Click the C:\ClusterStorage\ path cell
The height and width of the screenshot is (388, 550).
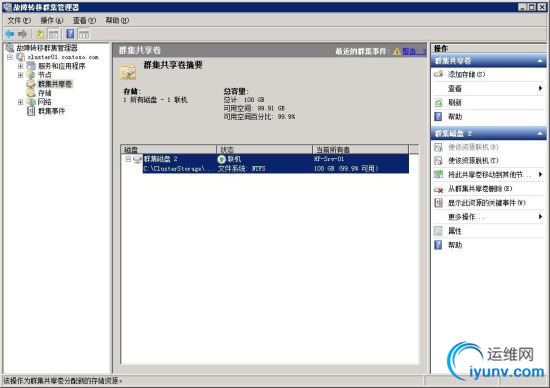coord(178,168)
